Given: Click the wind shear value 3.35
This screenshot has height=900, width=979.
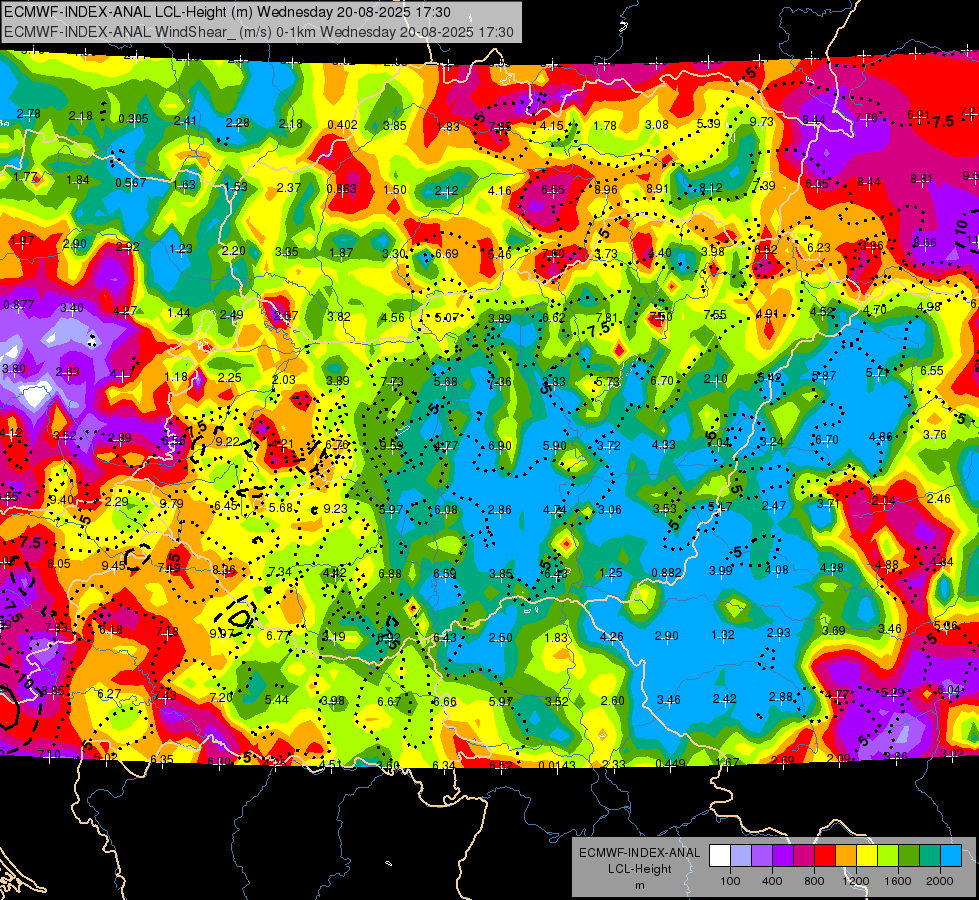Looking at the screenshot, I should pyautogui.click(x=287, y=252).
